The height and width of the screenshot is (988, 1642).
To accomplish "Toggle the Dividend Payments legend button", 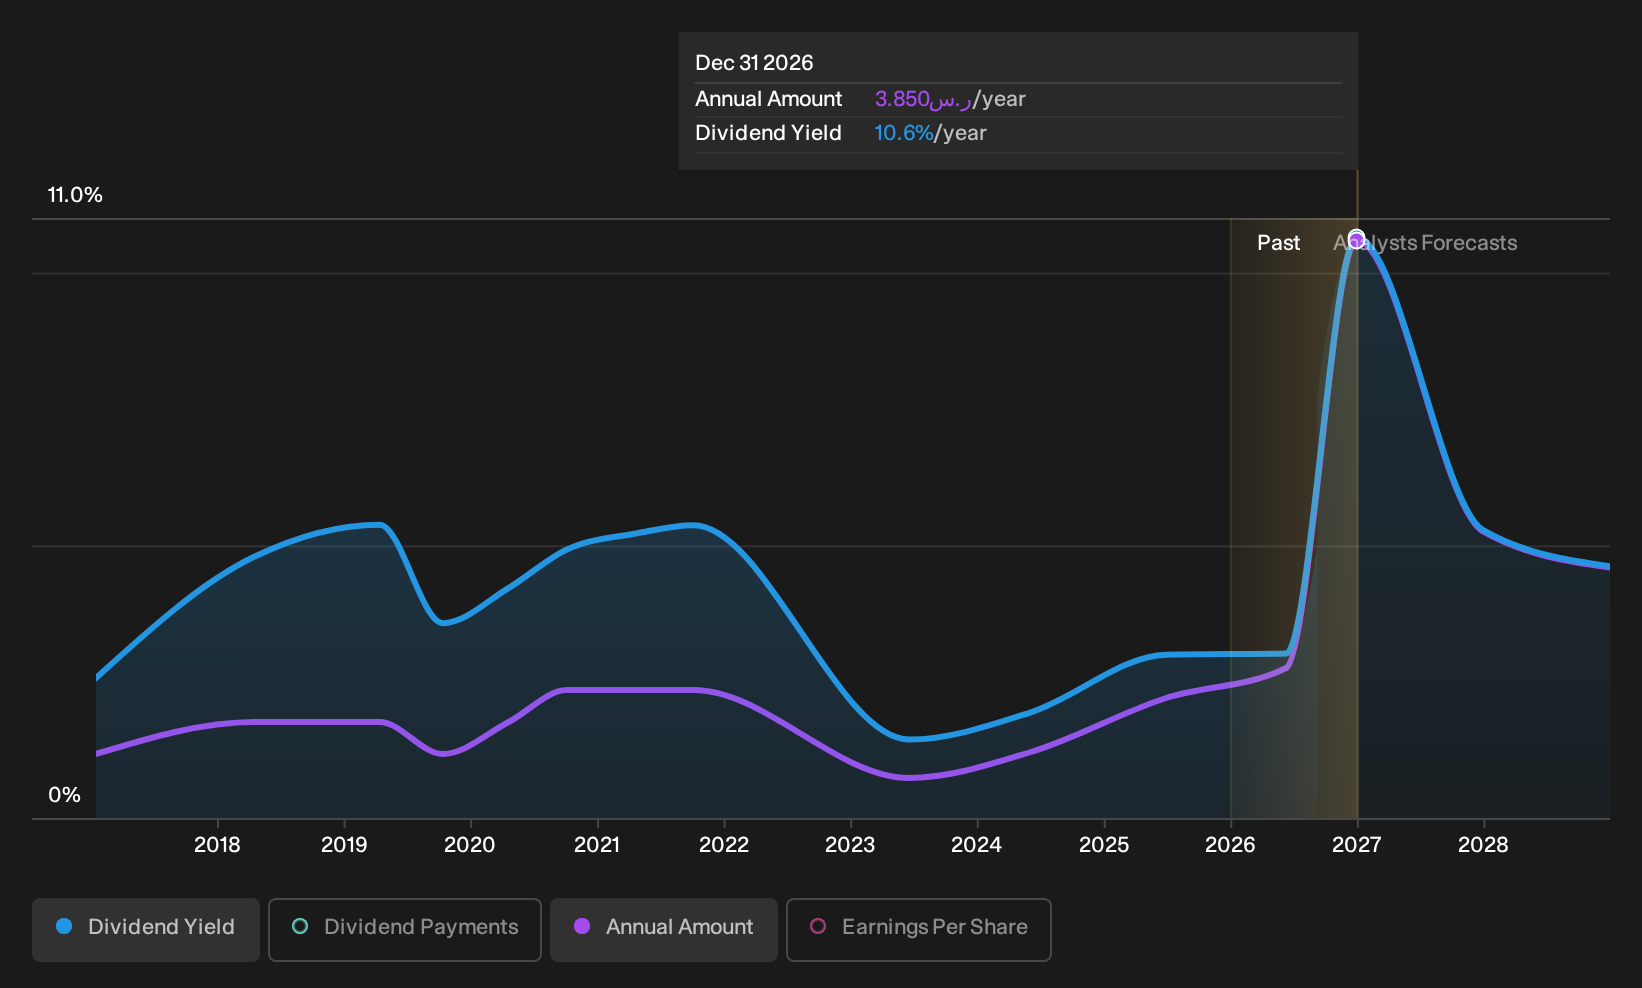I will pos(405,929).
